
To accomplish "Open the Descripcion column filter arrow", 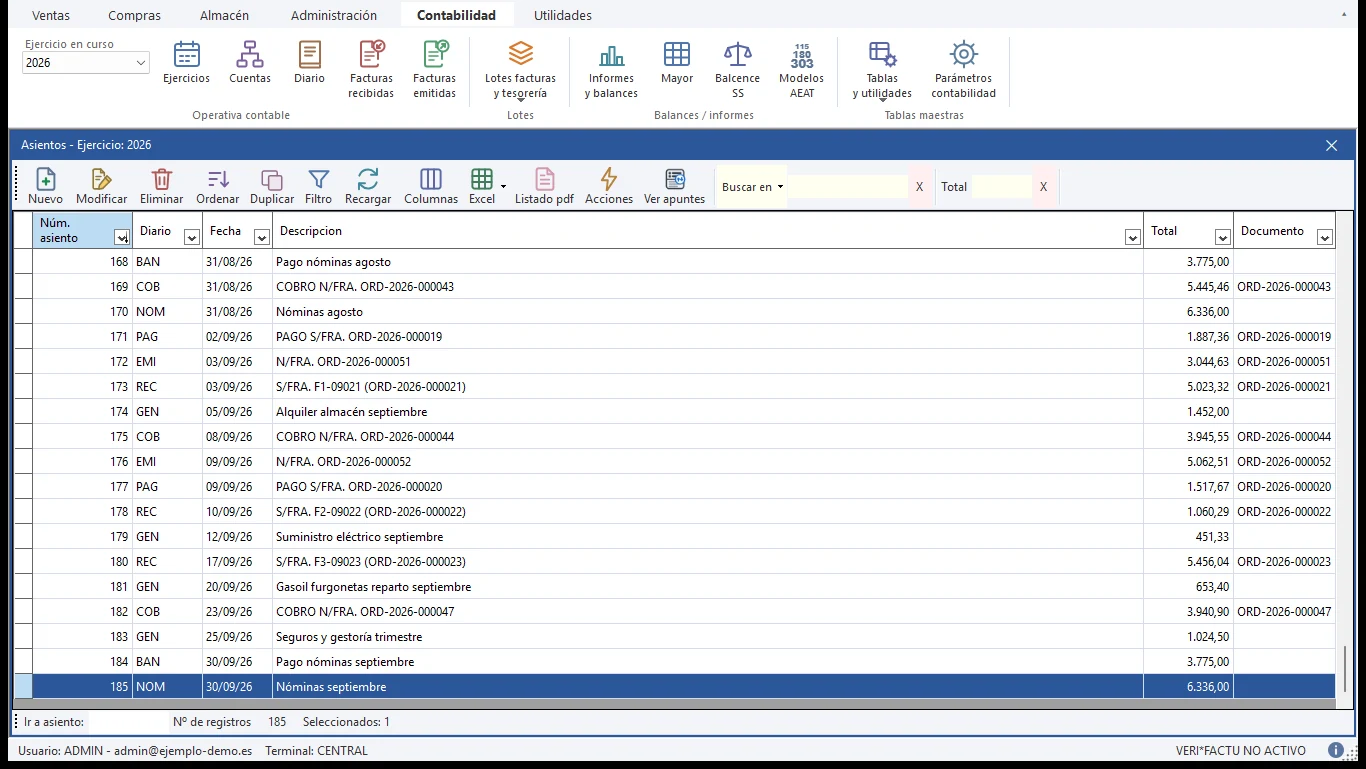I will [x=1133, y=237].
